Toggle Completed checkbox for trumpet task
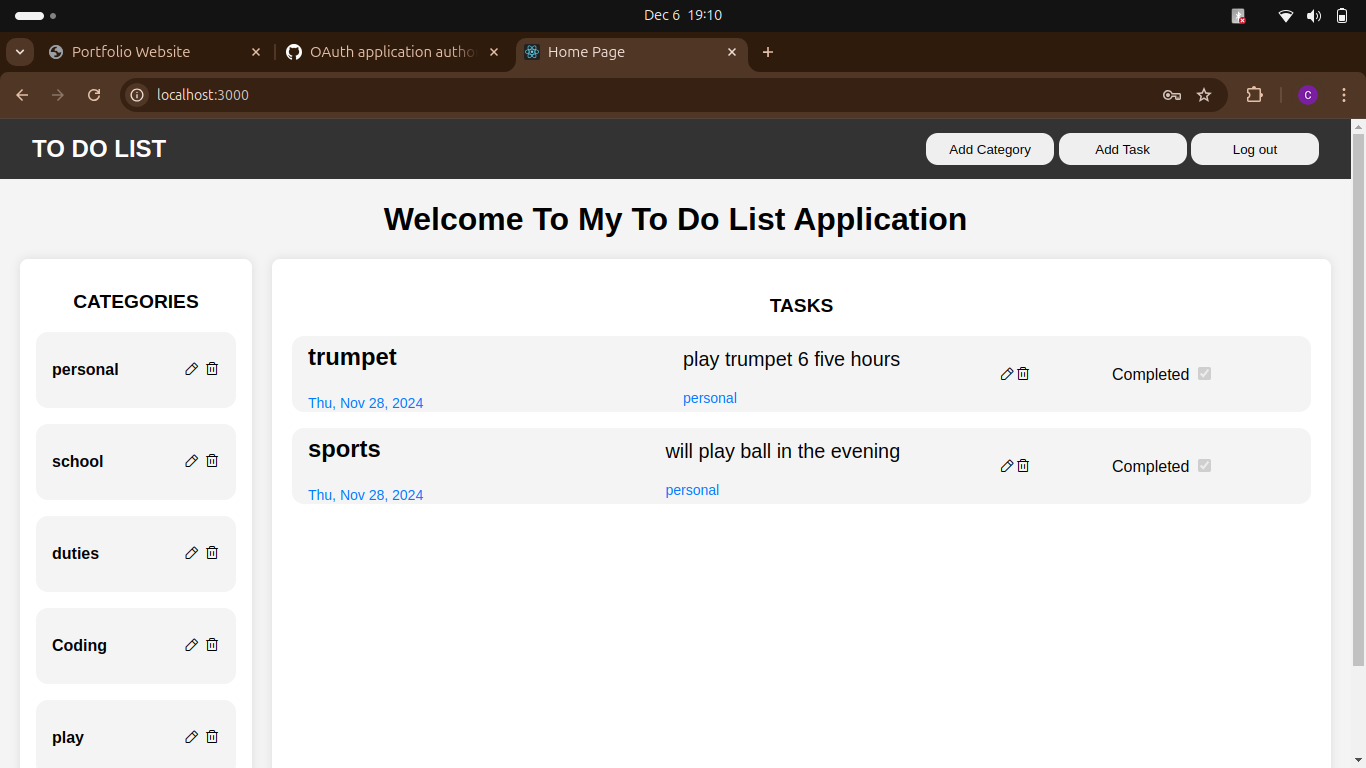 pyautogui.click(x=1204, y=374)
